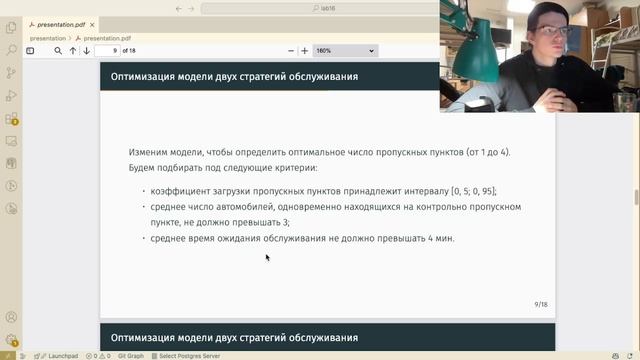Click the 'of 18' page count label
The width and height of the screenshot is (640, 360).
(129, 51)
